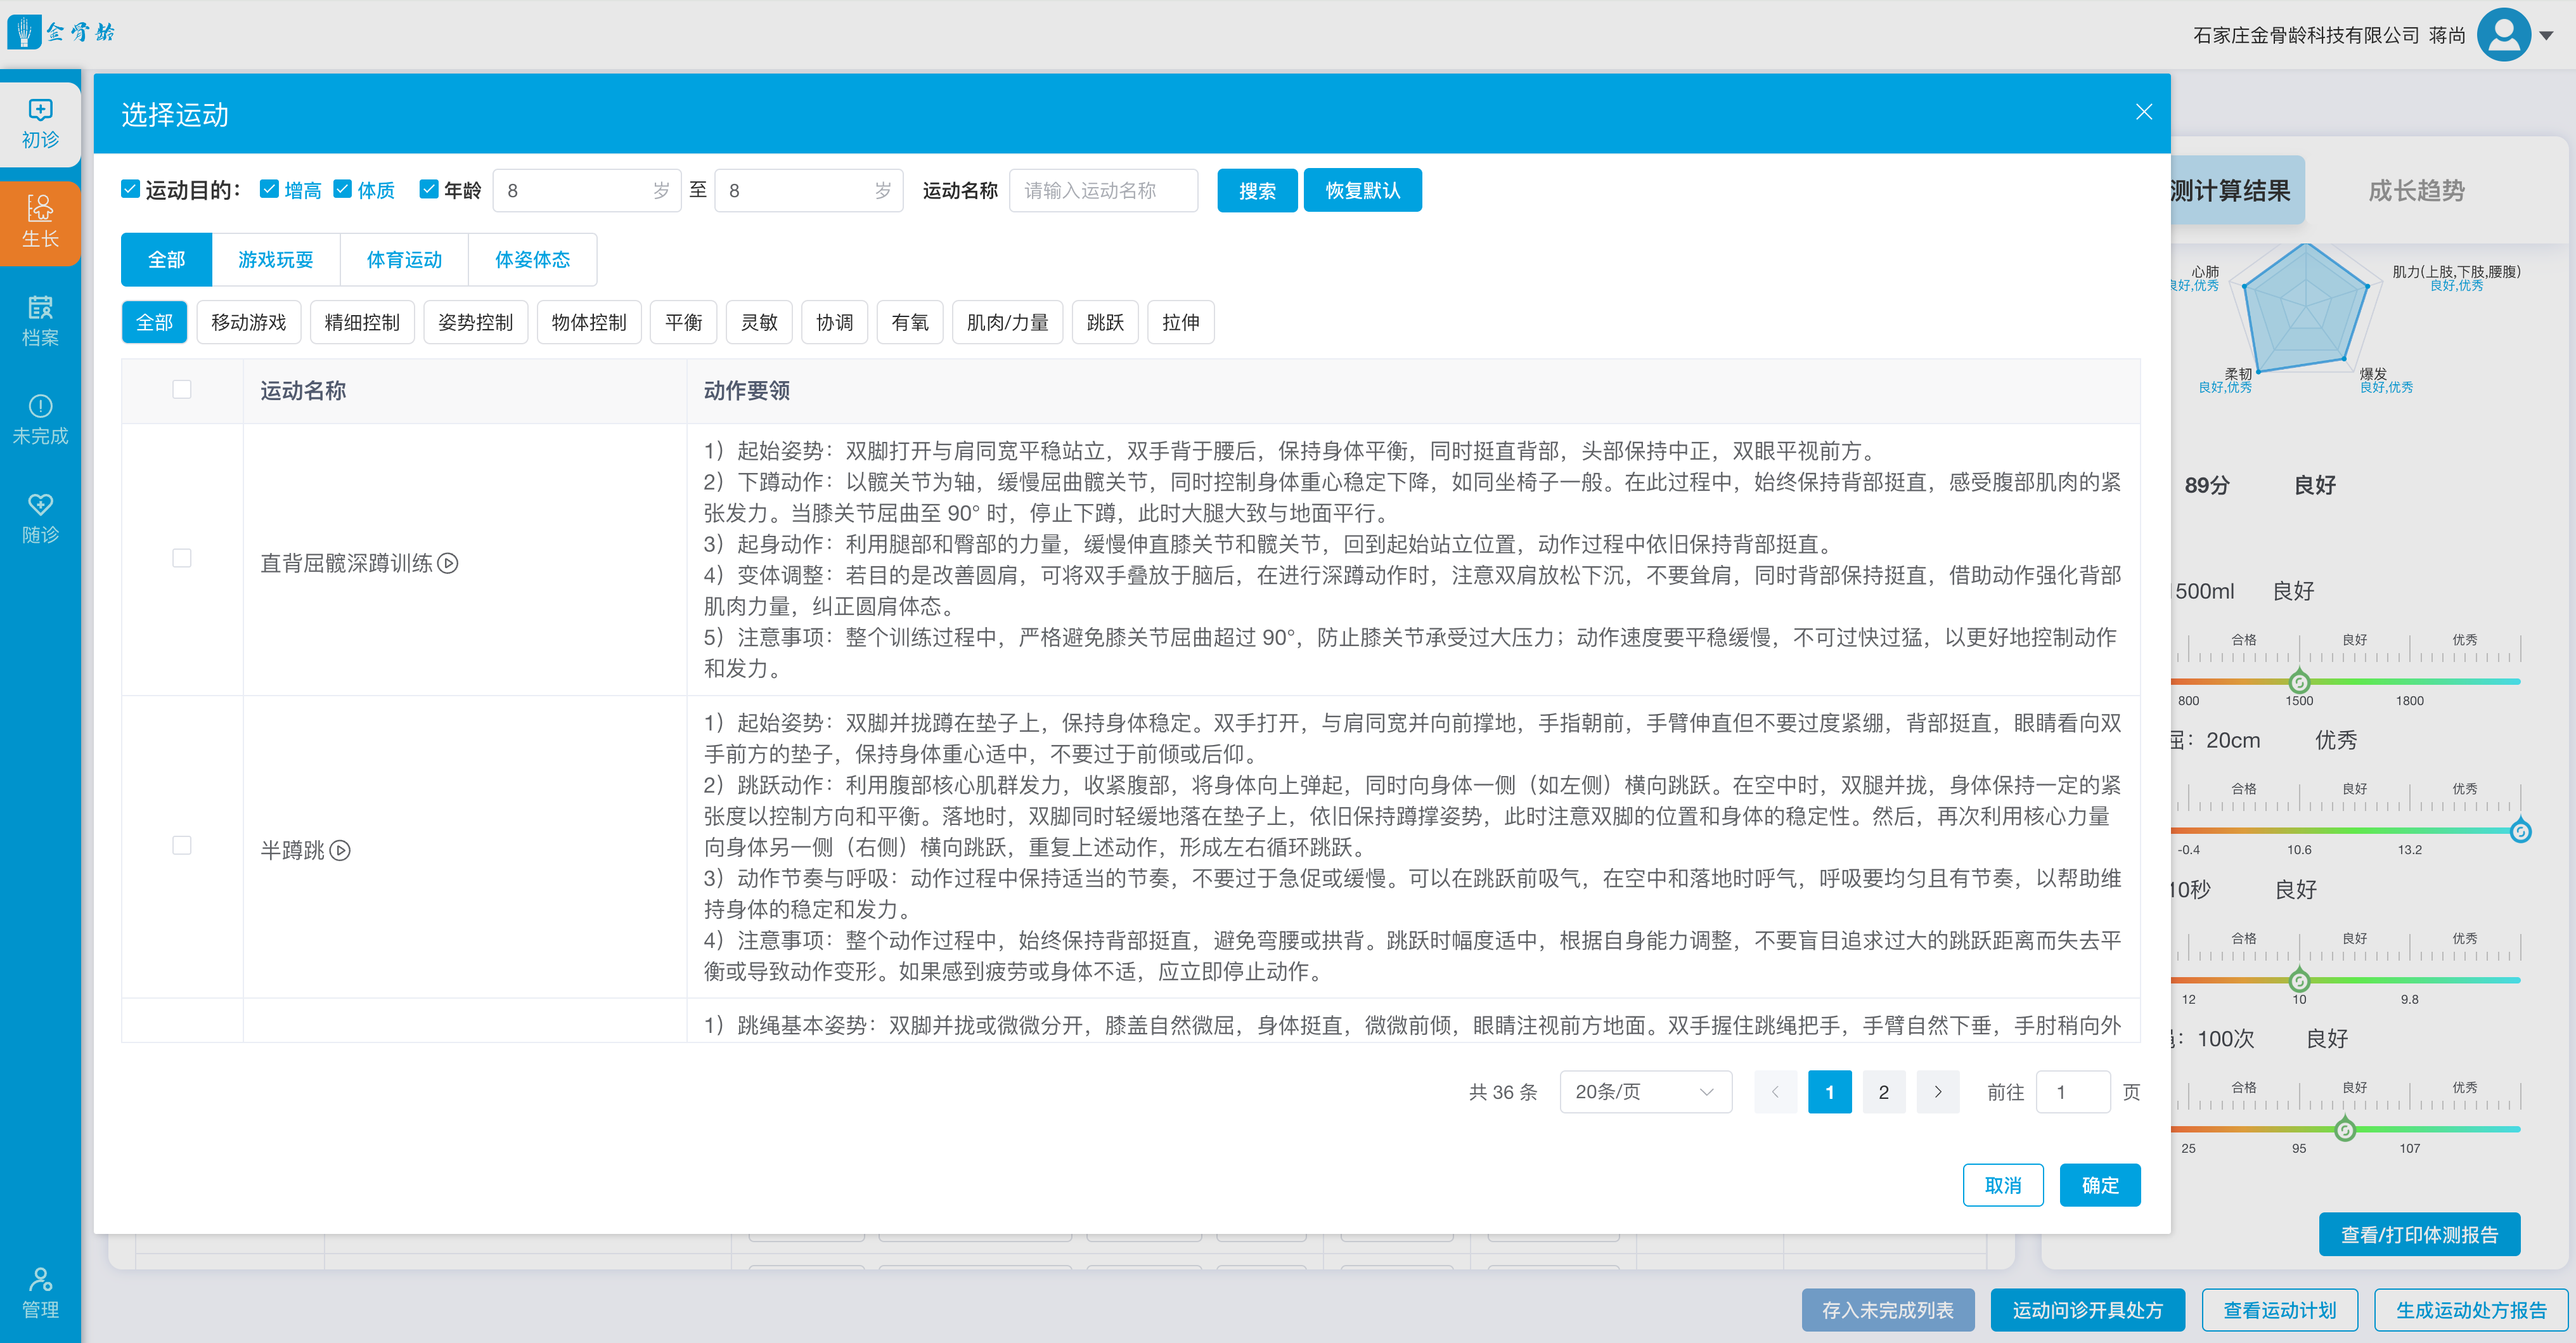The image size is (2576, 1343).
Task: Click the 金骨龄 logo icon
Action: 24,32
